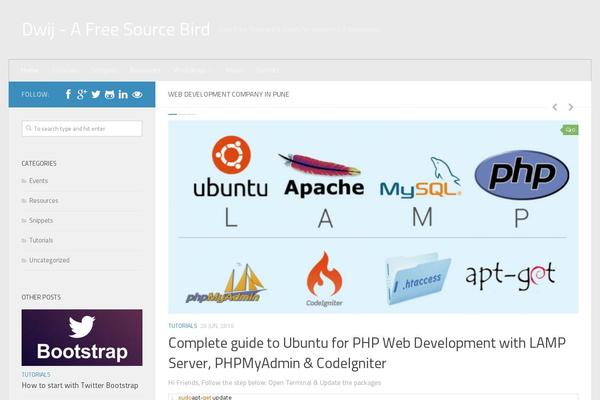600x400 pixels.
Task: Click the excerpt starting Hi Friends, Follow the step
Action: (x=274, y=383)
